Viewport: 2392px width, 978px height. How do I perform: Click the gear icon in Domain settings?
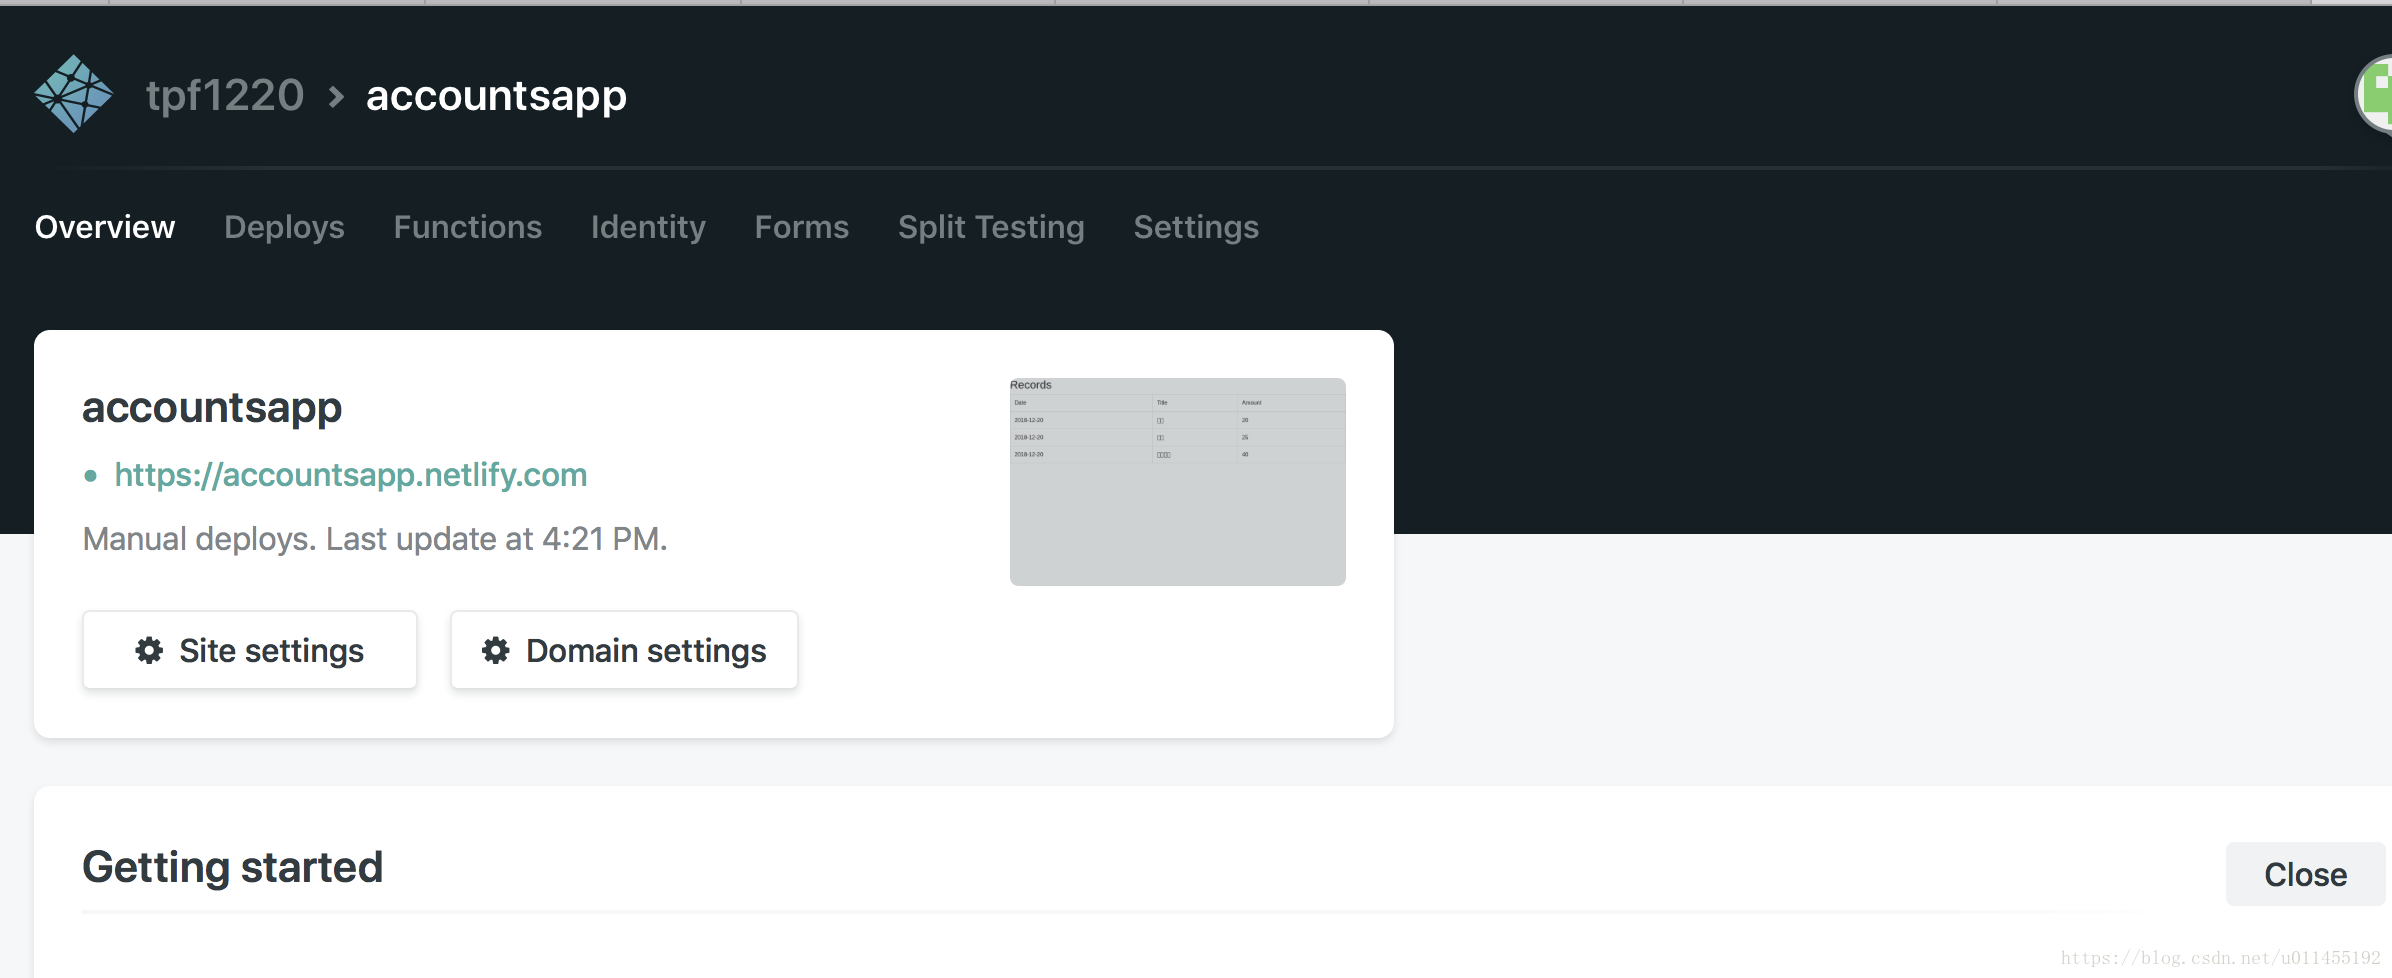496,650
